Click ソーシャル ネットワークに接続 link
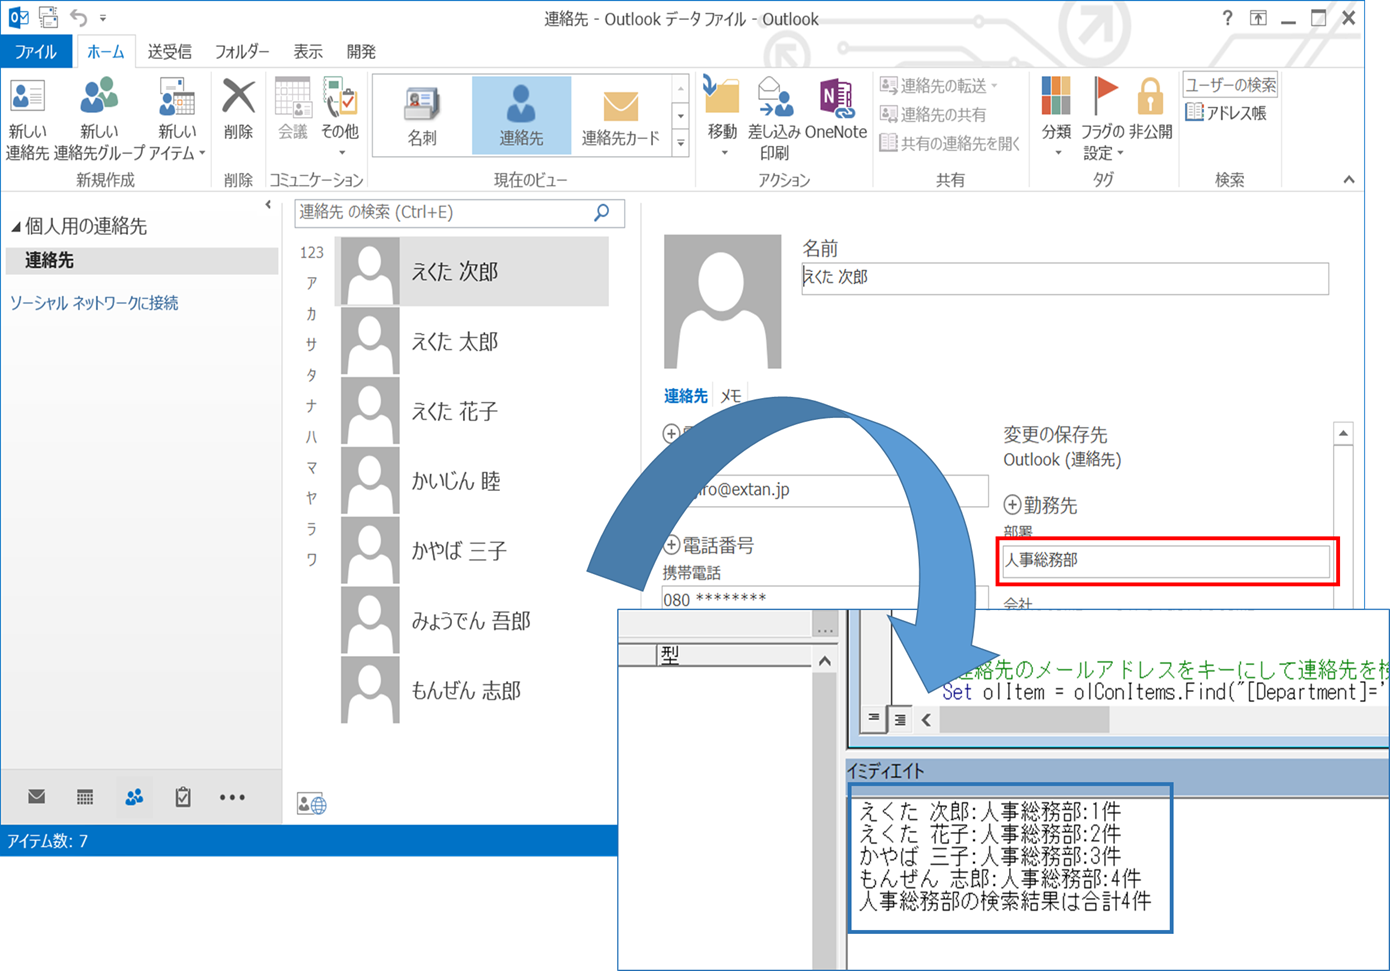The width and height of the screenshot is (1390, 971). pos(94,303)
